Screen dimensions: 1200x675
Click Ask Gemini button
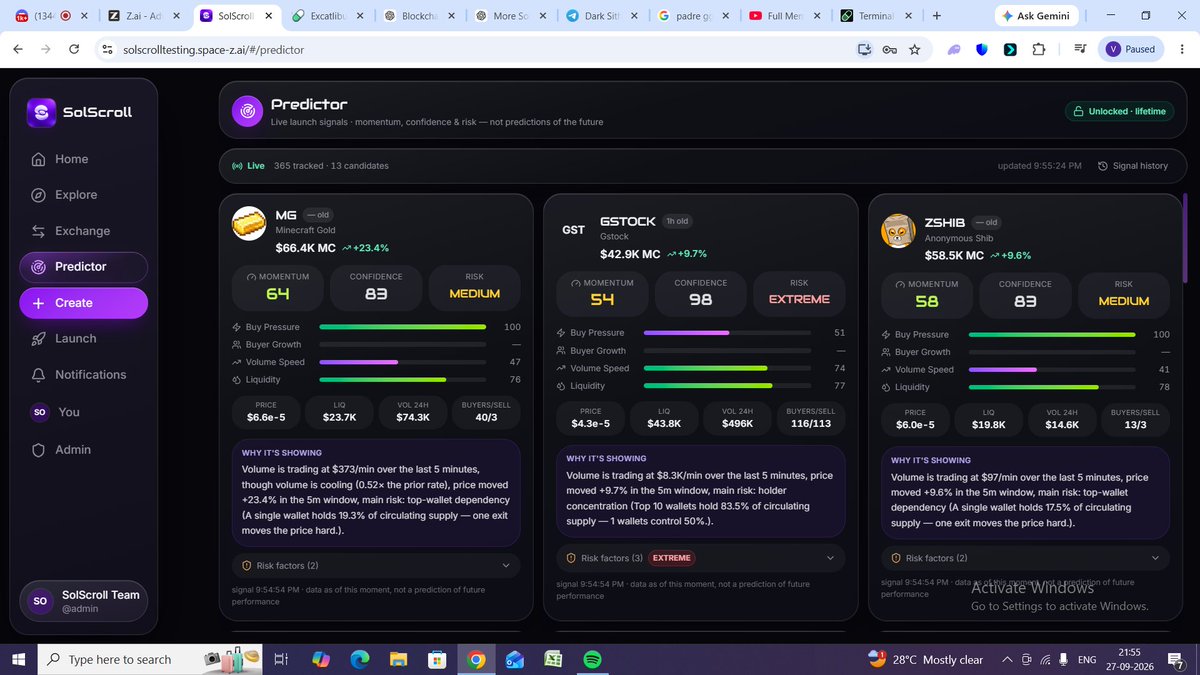point(1036,17)
